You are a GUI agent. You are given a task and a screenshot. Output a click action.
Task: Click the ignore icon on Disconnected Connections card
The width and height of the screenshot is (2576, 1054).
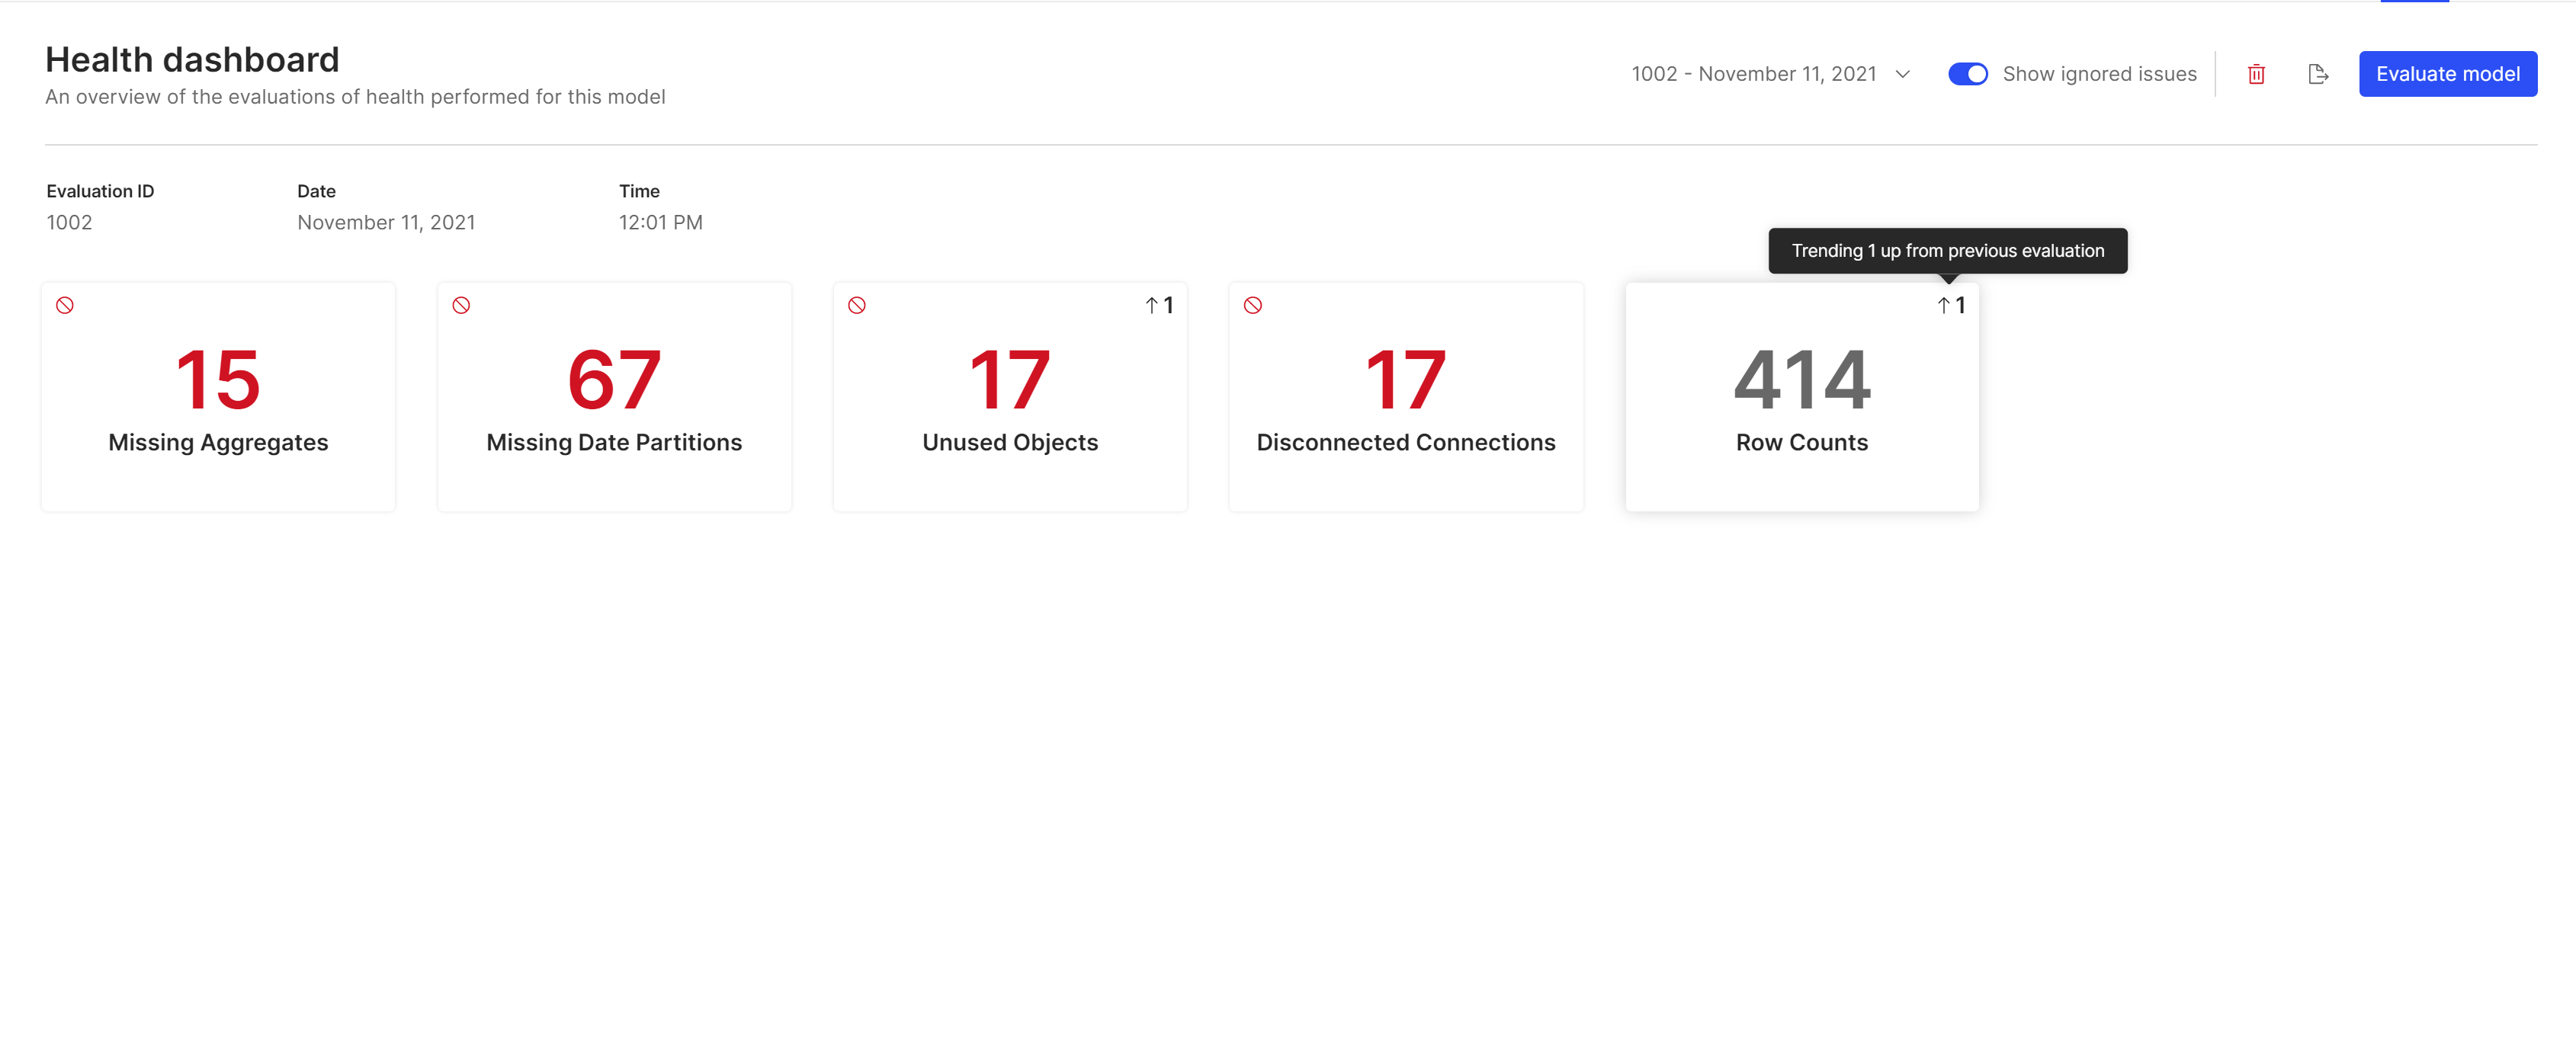(1254, 305)
